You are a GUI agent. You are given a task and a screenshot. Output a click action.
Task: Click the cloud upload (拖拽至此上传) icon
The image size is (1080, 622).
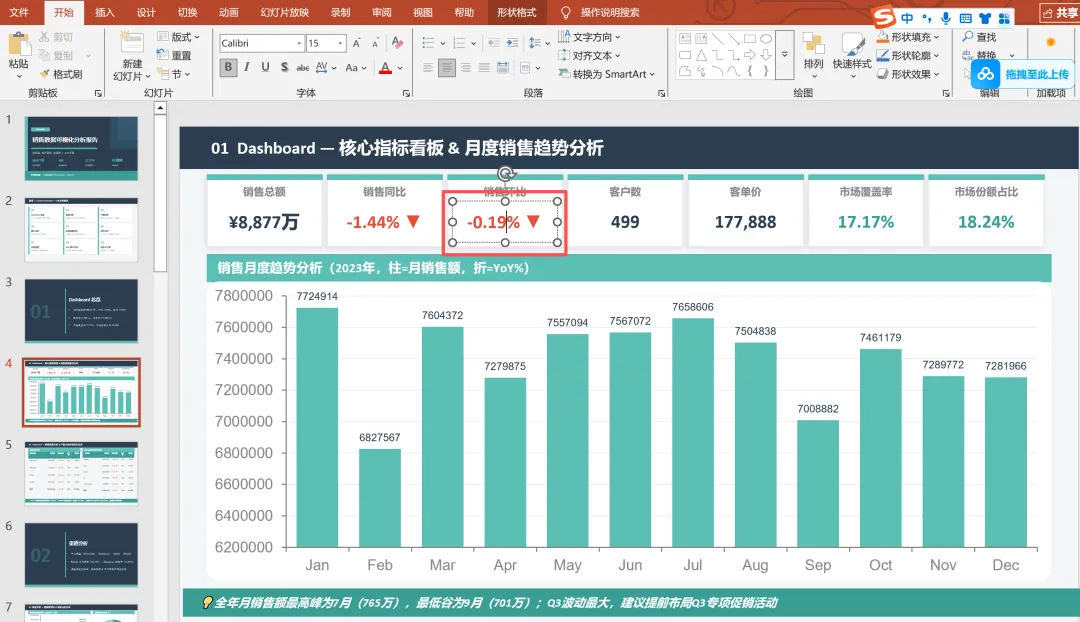[x=986, y=74]
